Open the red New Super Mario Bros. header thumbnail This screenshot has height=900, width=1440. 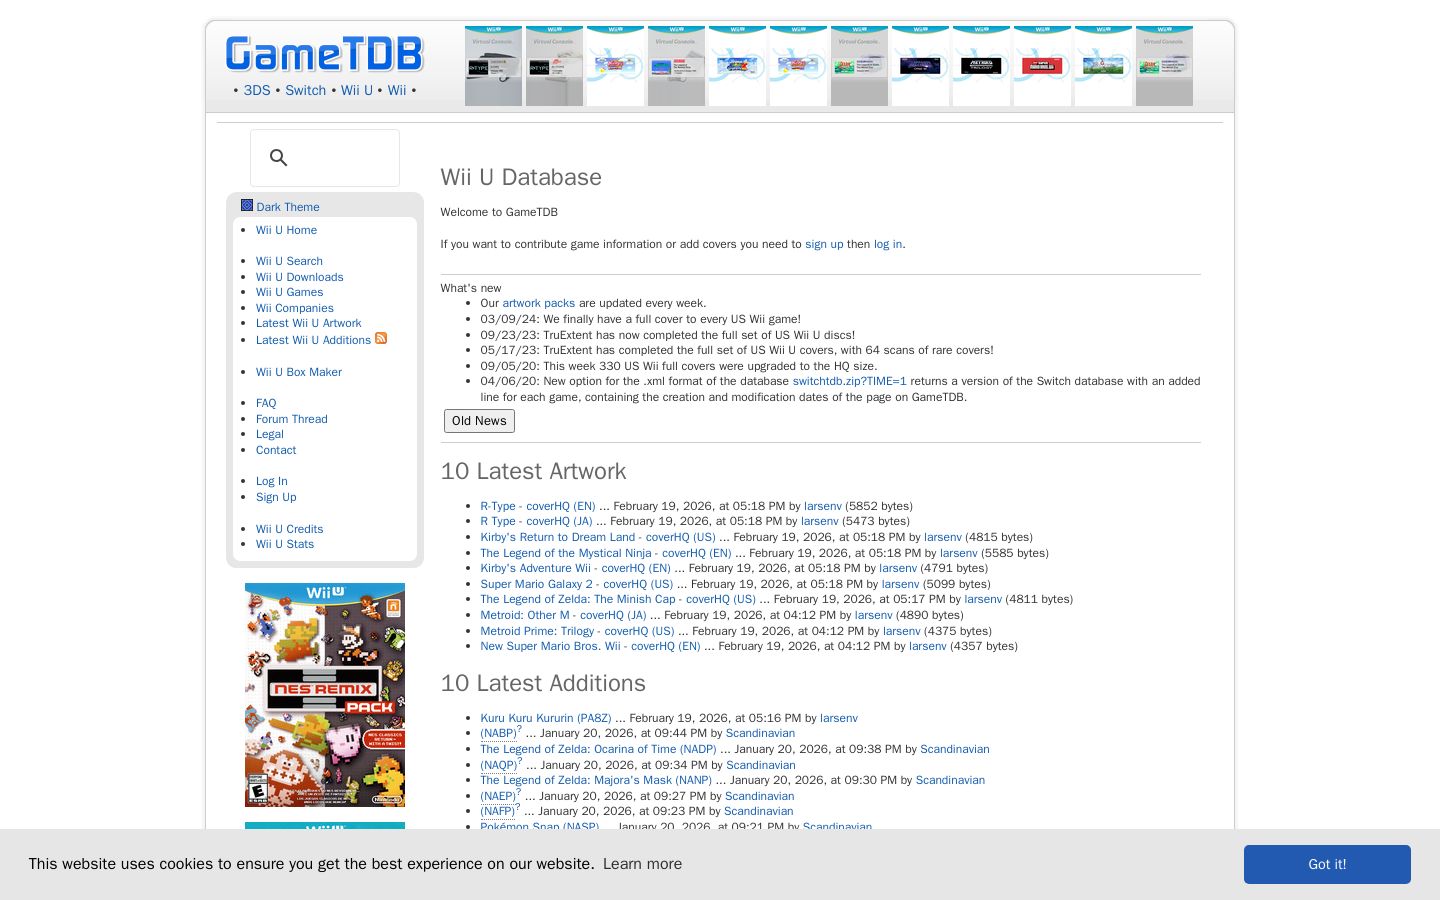1042,66
